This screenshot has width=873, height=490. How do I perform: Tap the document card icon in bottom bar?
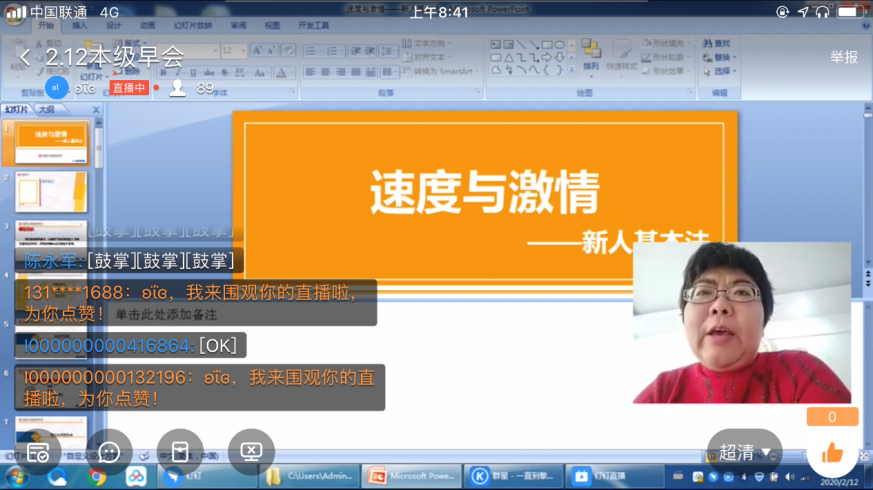coord(180,452)
